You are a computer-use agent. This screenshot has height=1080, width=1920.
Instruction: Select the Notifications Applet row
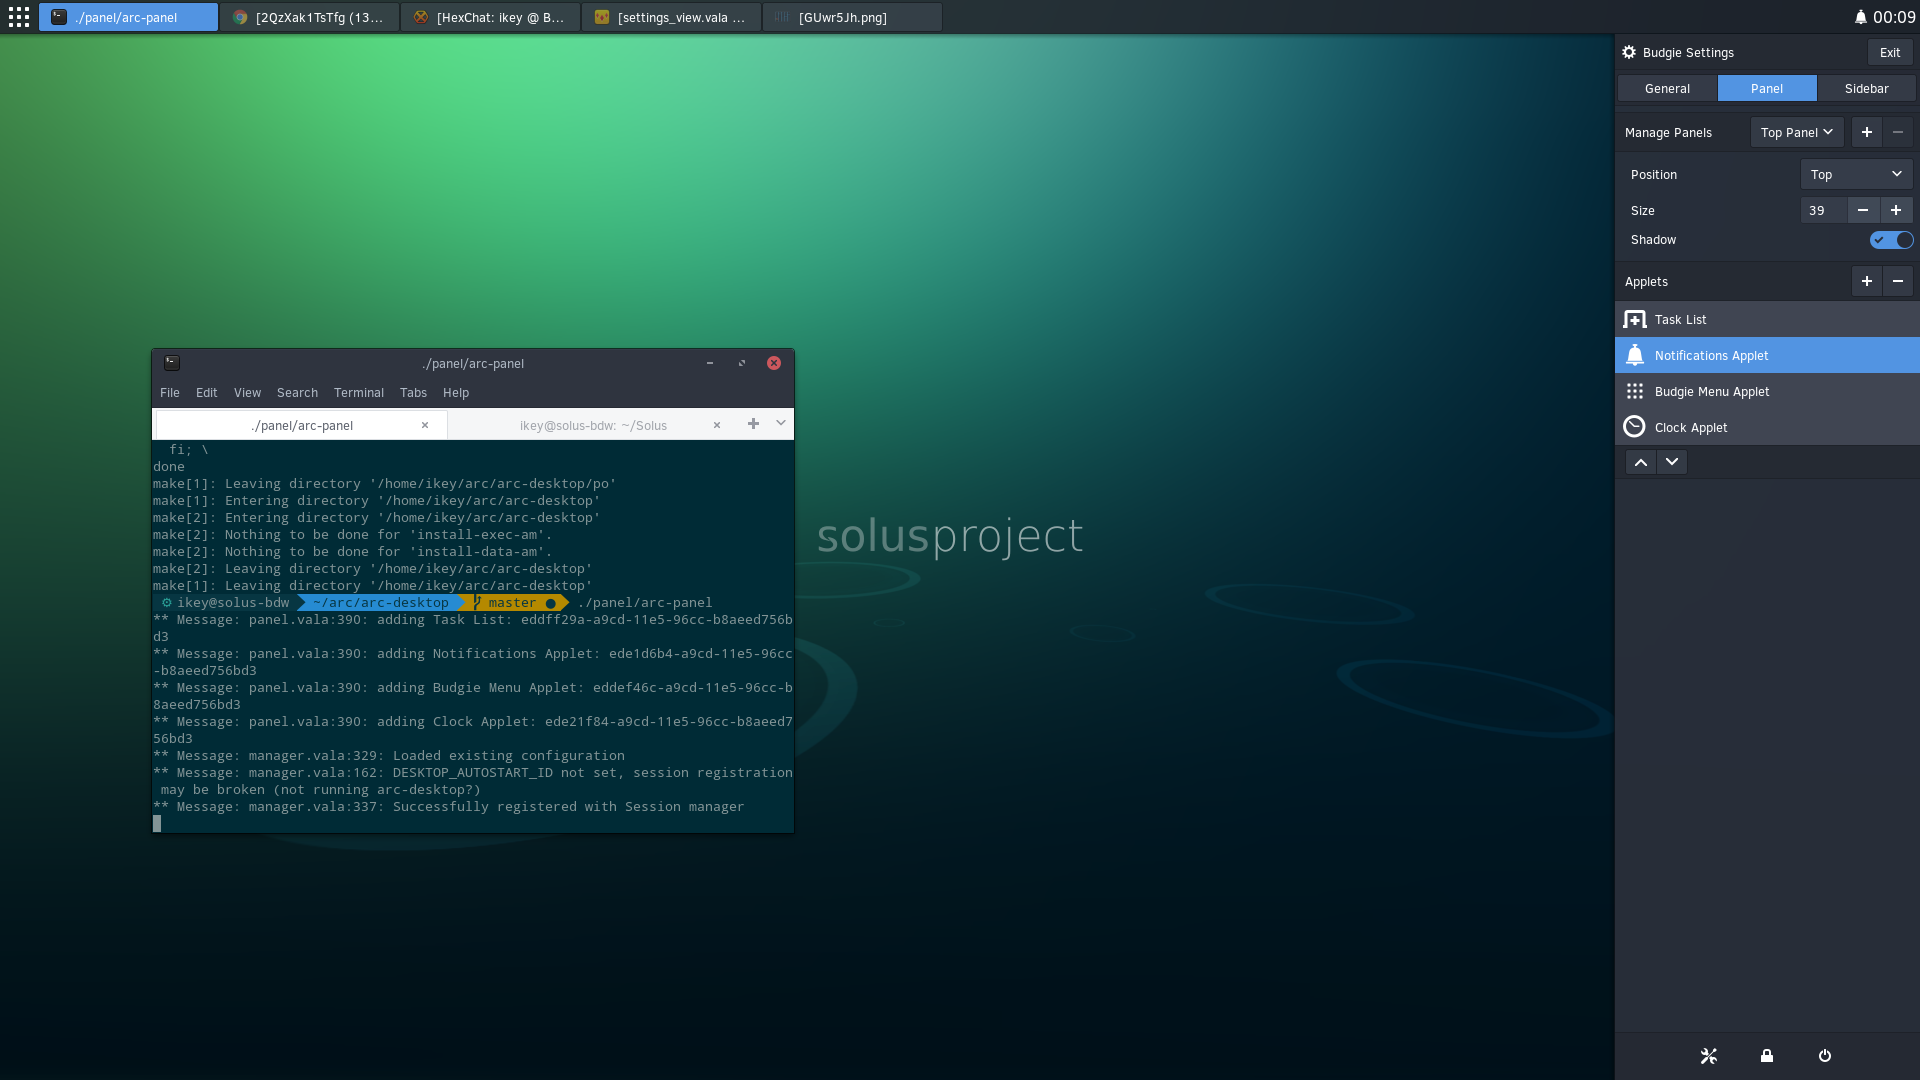pos(1767,355)
